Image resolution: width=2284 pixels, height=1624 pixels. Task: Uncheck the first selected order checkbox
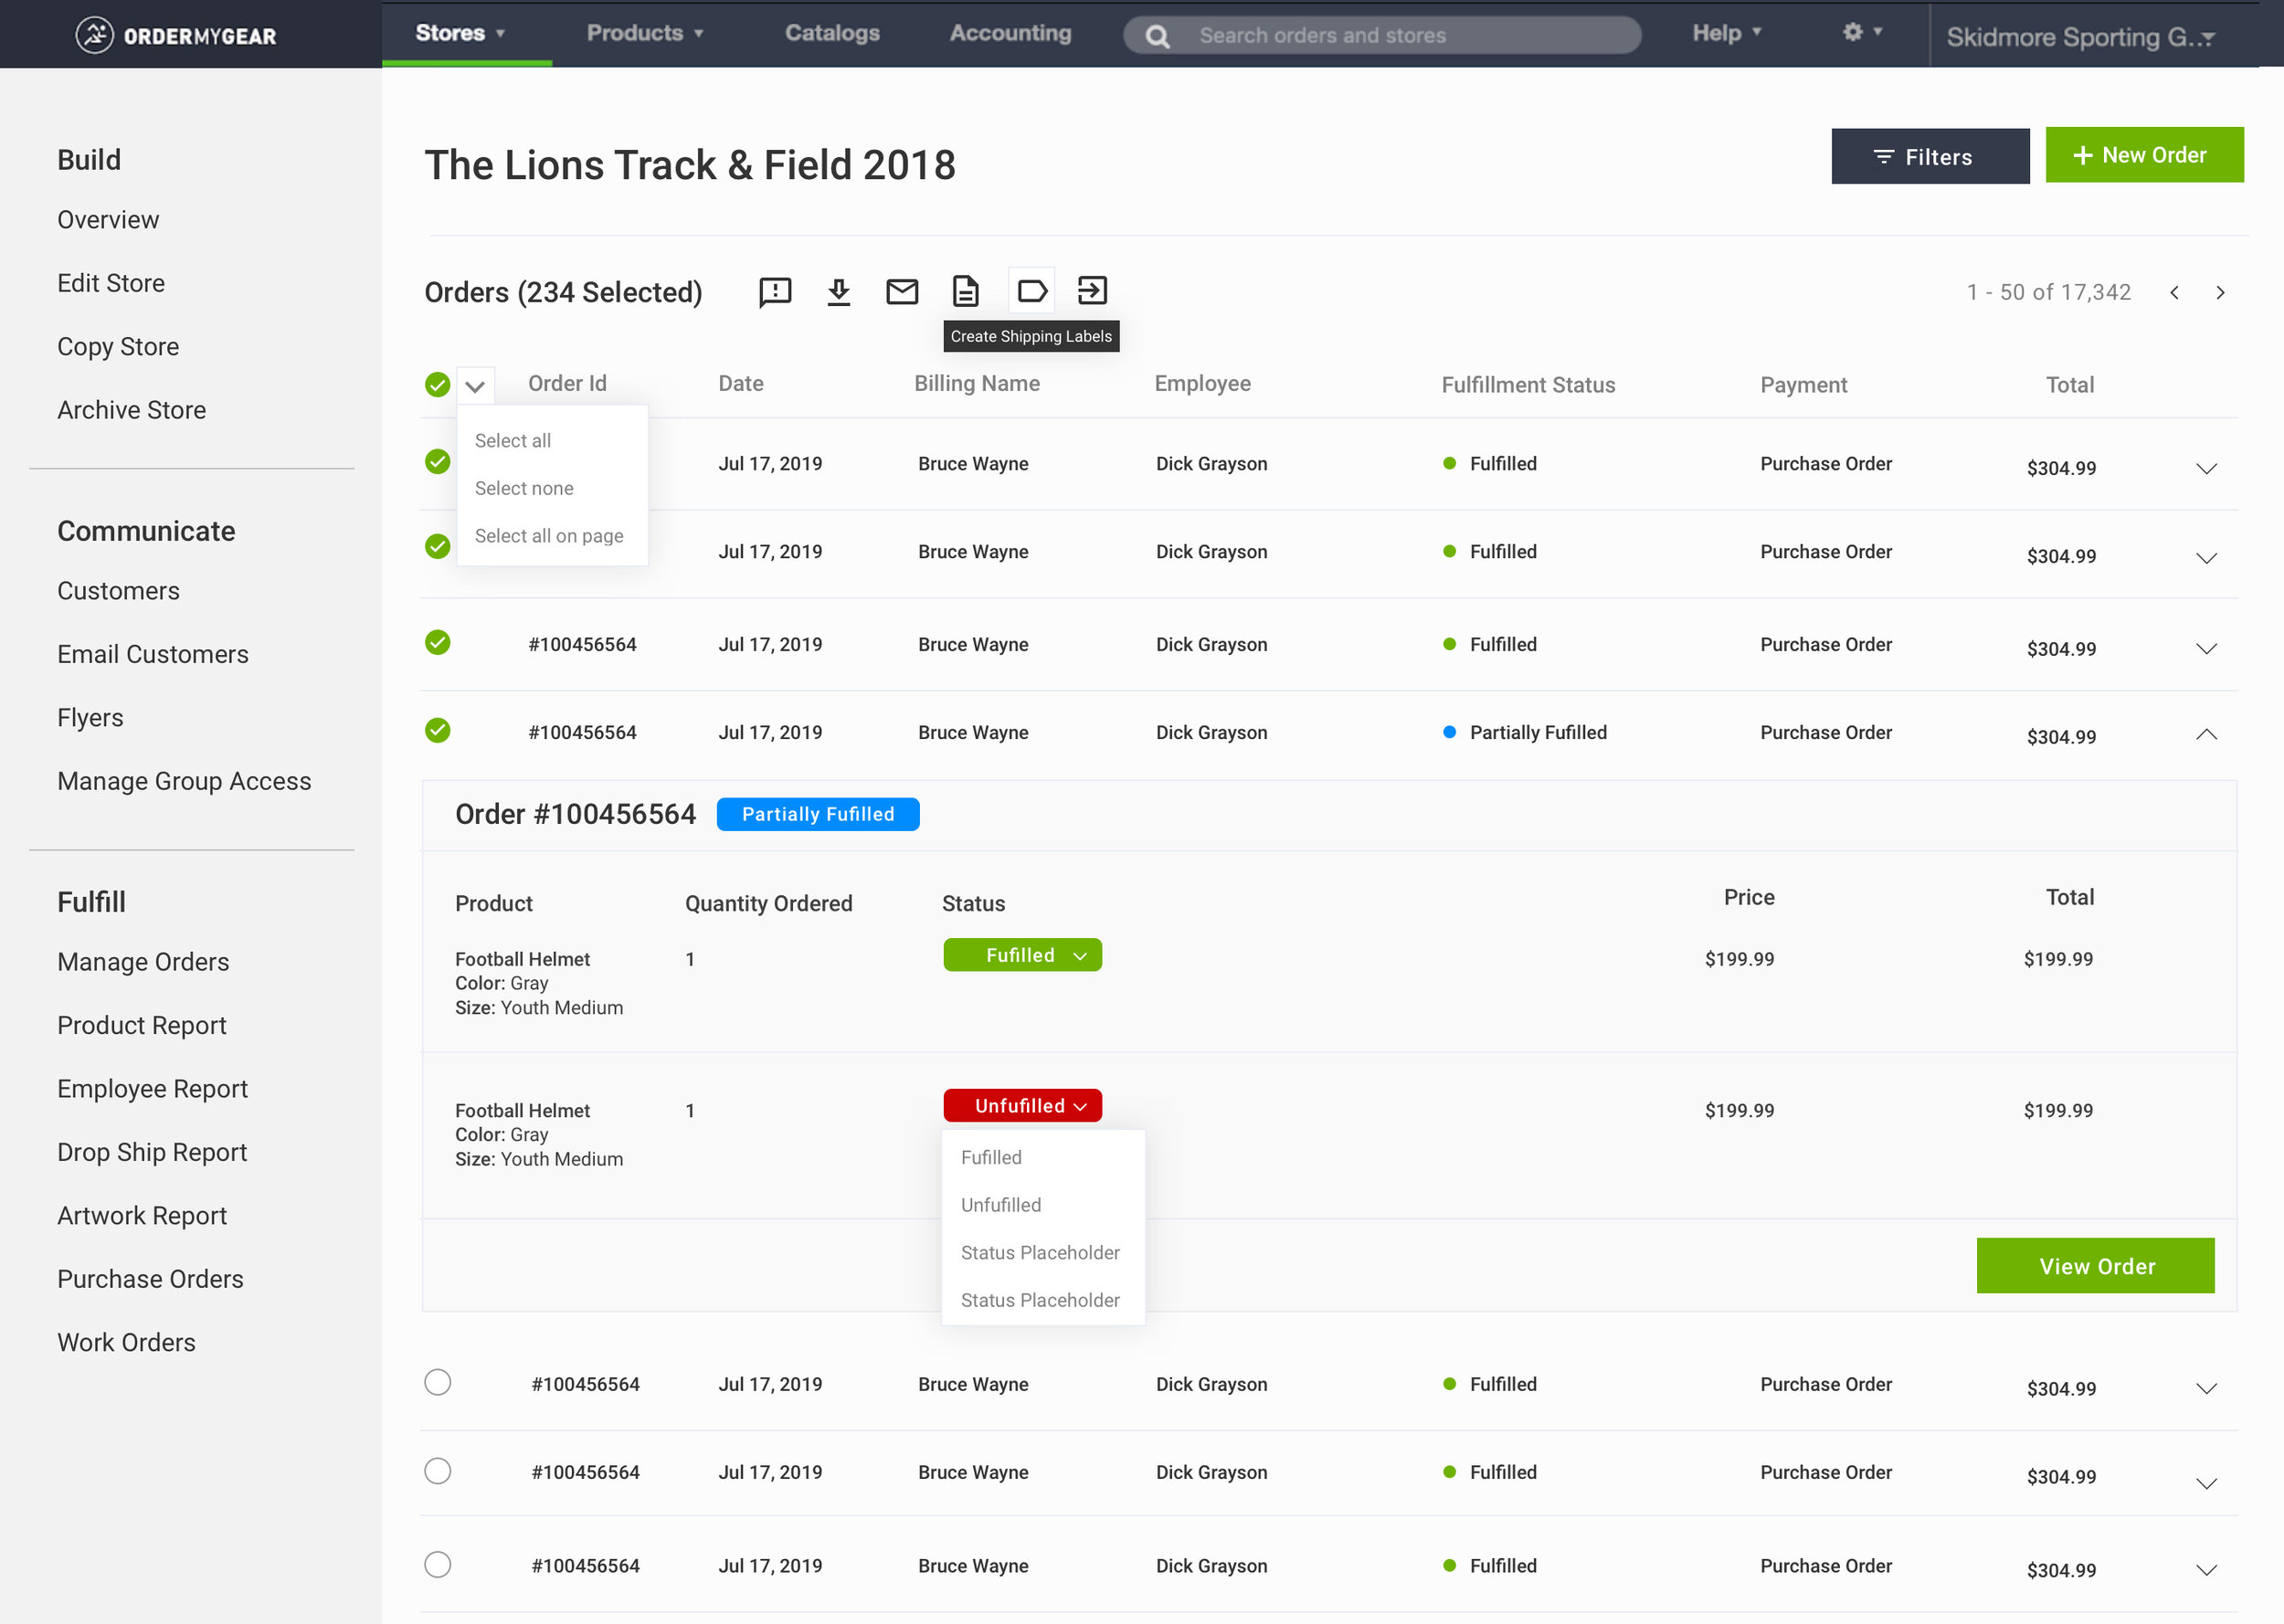point(438,462)
